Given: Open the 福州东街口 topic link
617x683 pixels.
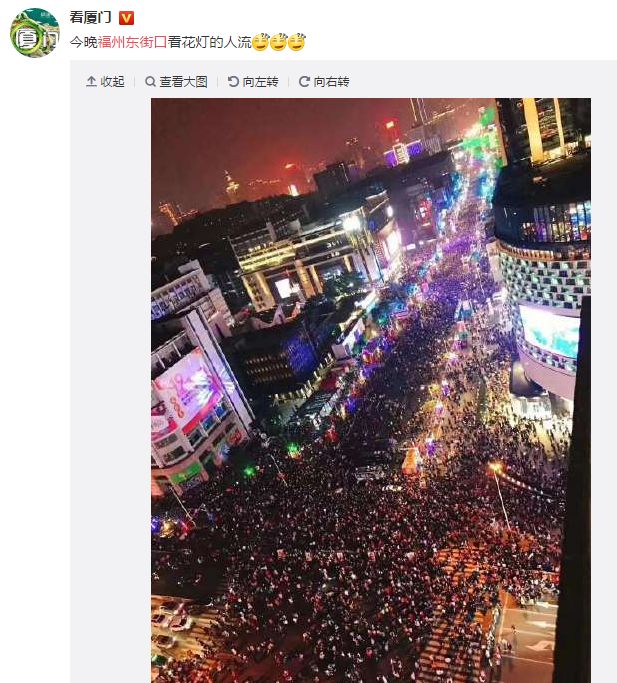Looking at the screenshot, I should tap(132, 42).
